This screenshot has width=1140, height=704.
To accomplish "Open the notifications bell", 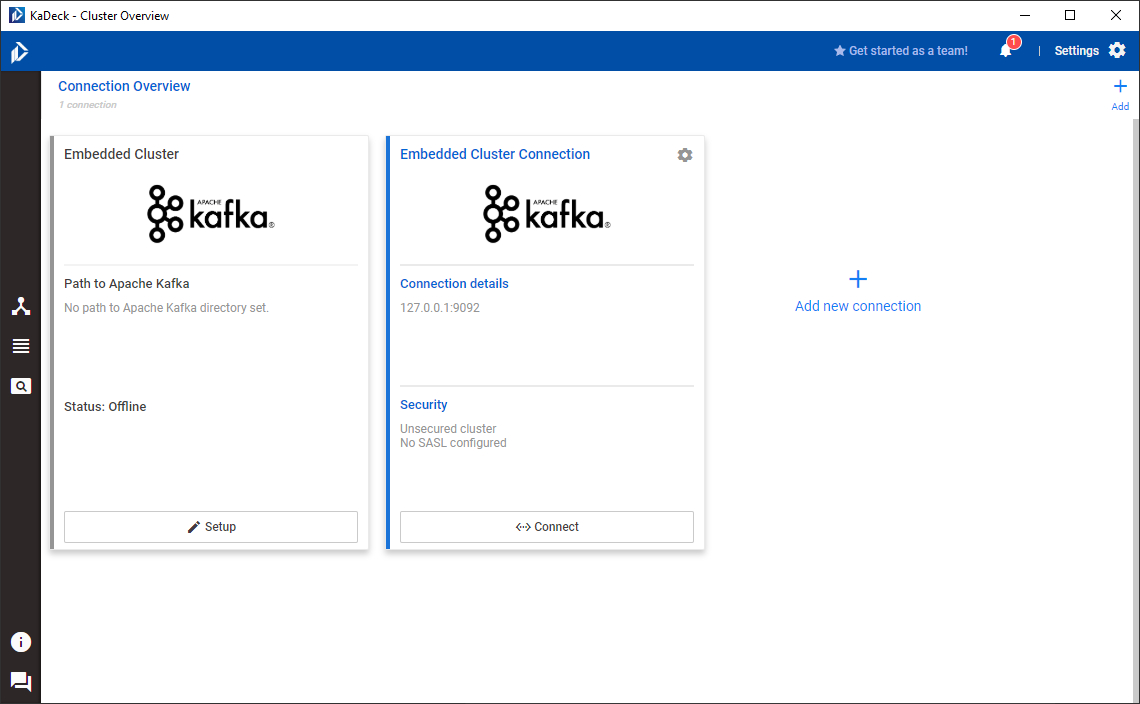I will 1005,50.
